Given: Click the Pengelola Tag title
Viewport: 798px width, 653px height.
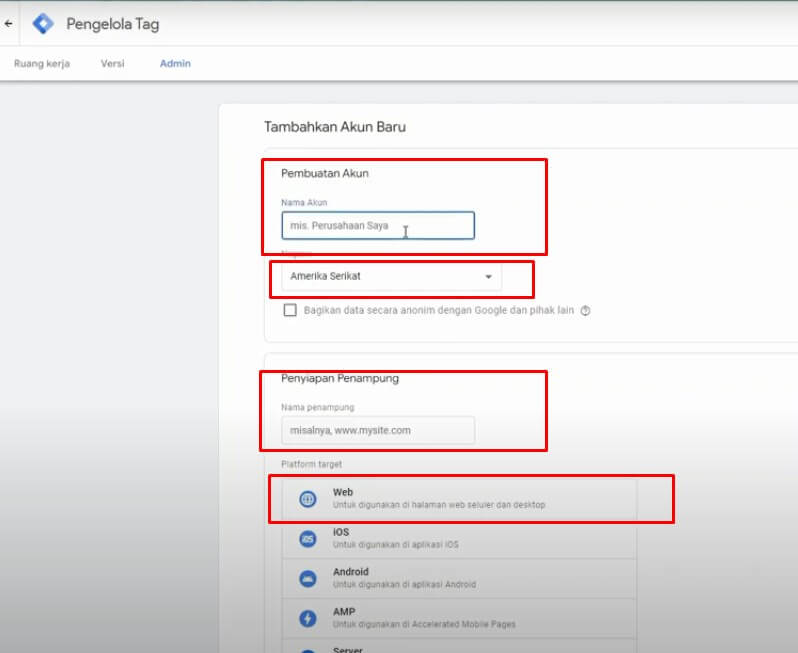Looking at the screenshot, I should click(x=112, y=24).
